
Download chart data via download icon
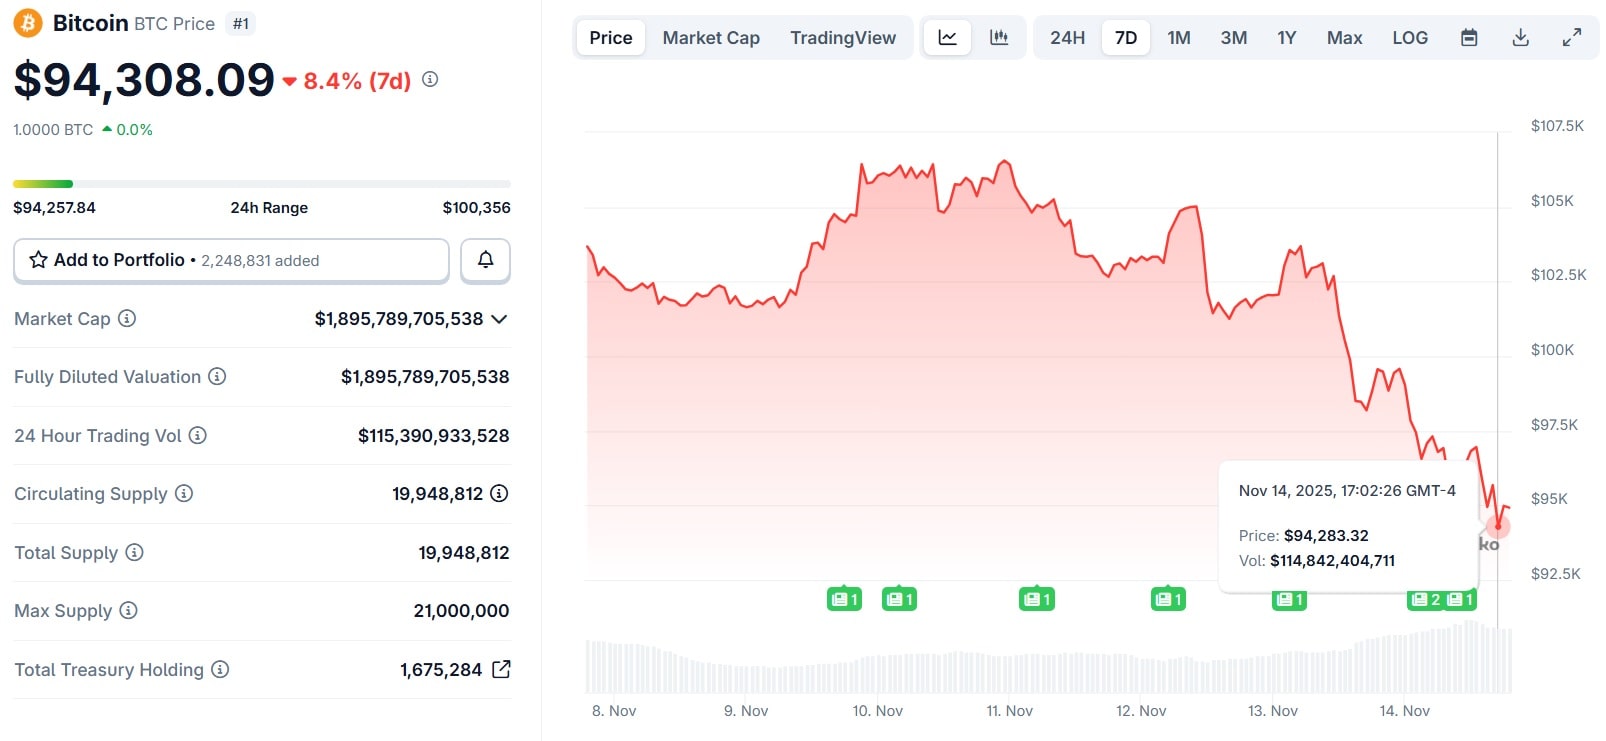tap(1520, 38)
